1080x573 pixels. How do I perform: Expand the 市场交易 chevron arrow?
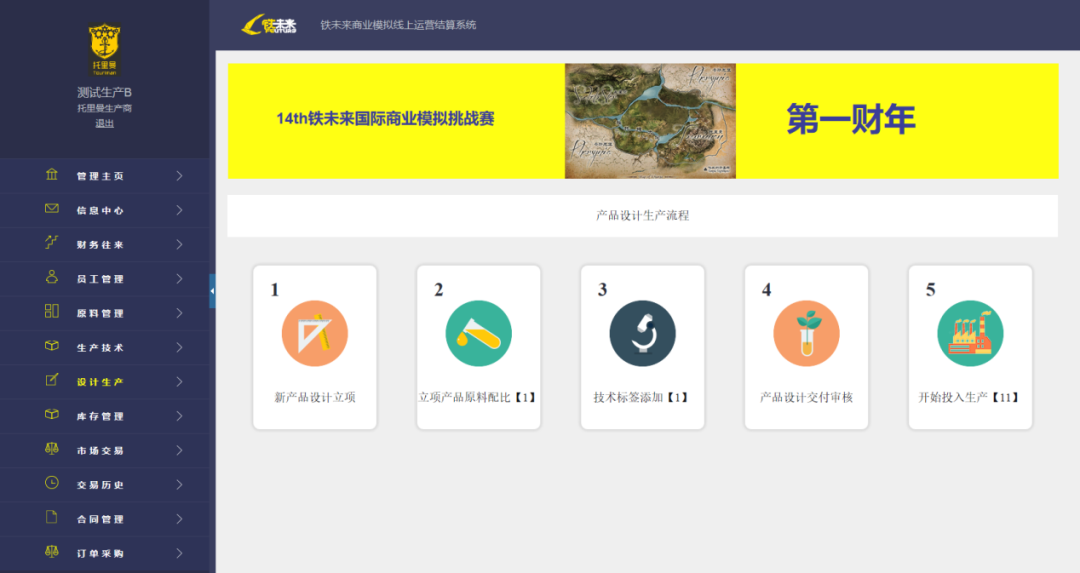click(179, 450)
